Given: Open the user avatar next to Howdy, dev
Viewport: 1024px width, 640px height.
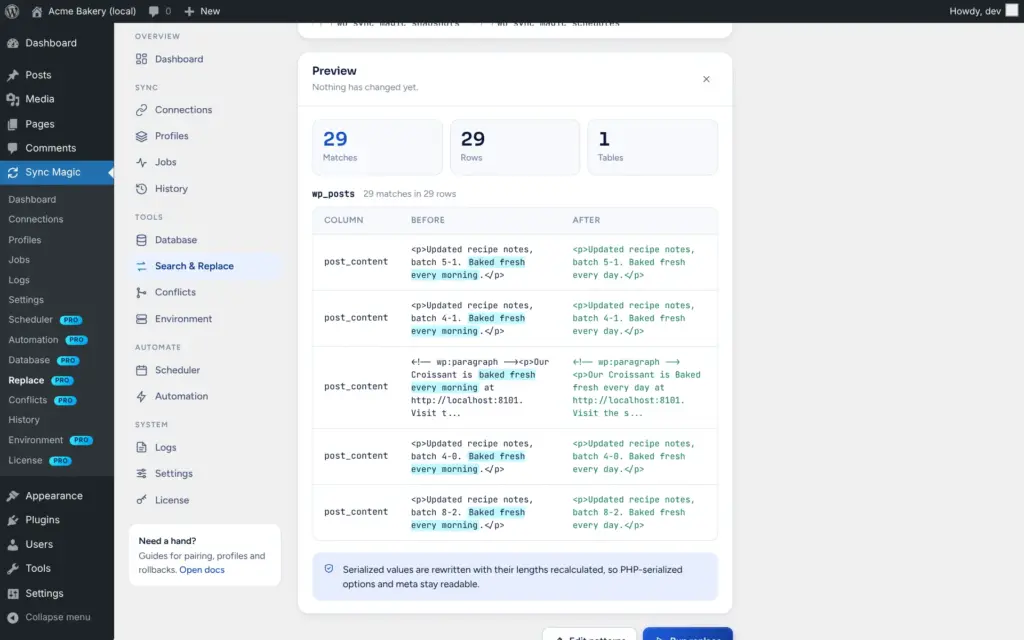Looking at the screenshot, I should point(1012,10).
